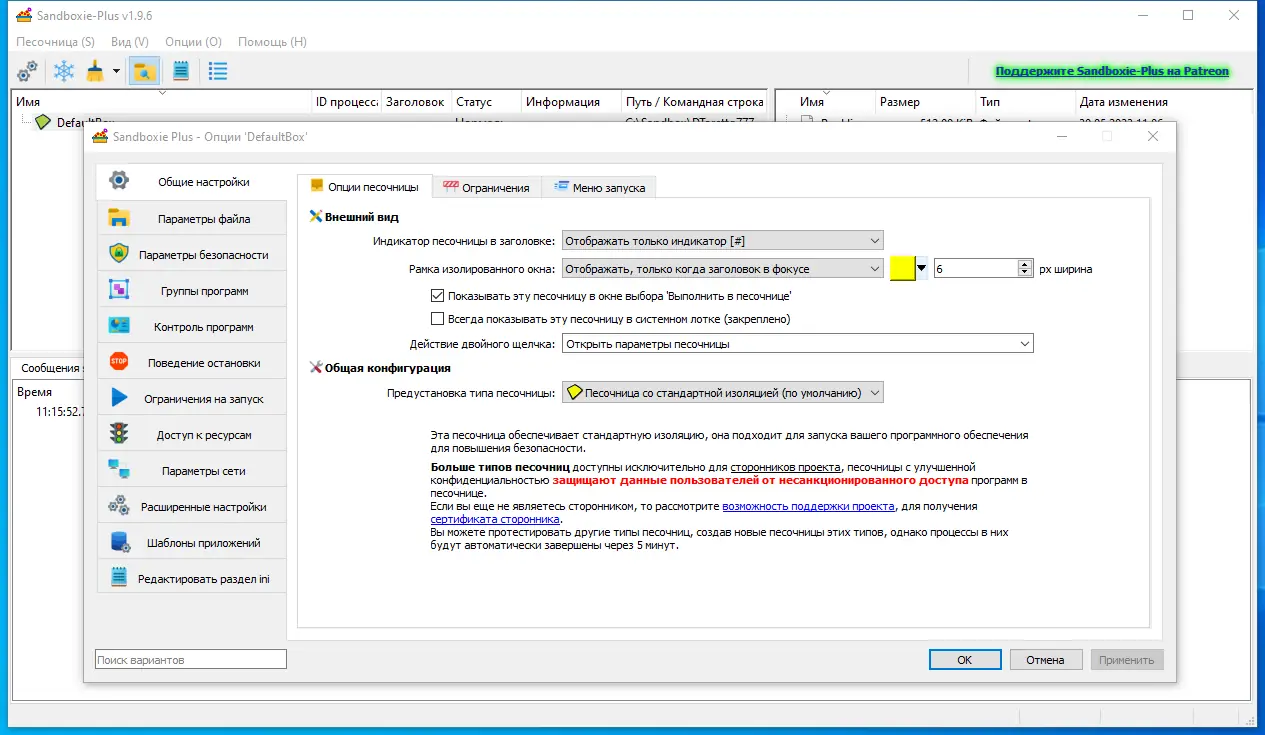Sort by ID процесса column header
Screen dimensions: 1265x735
(x=346, y=102)
